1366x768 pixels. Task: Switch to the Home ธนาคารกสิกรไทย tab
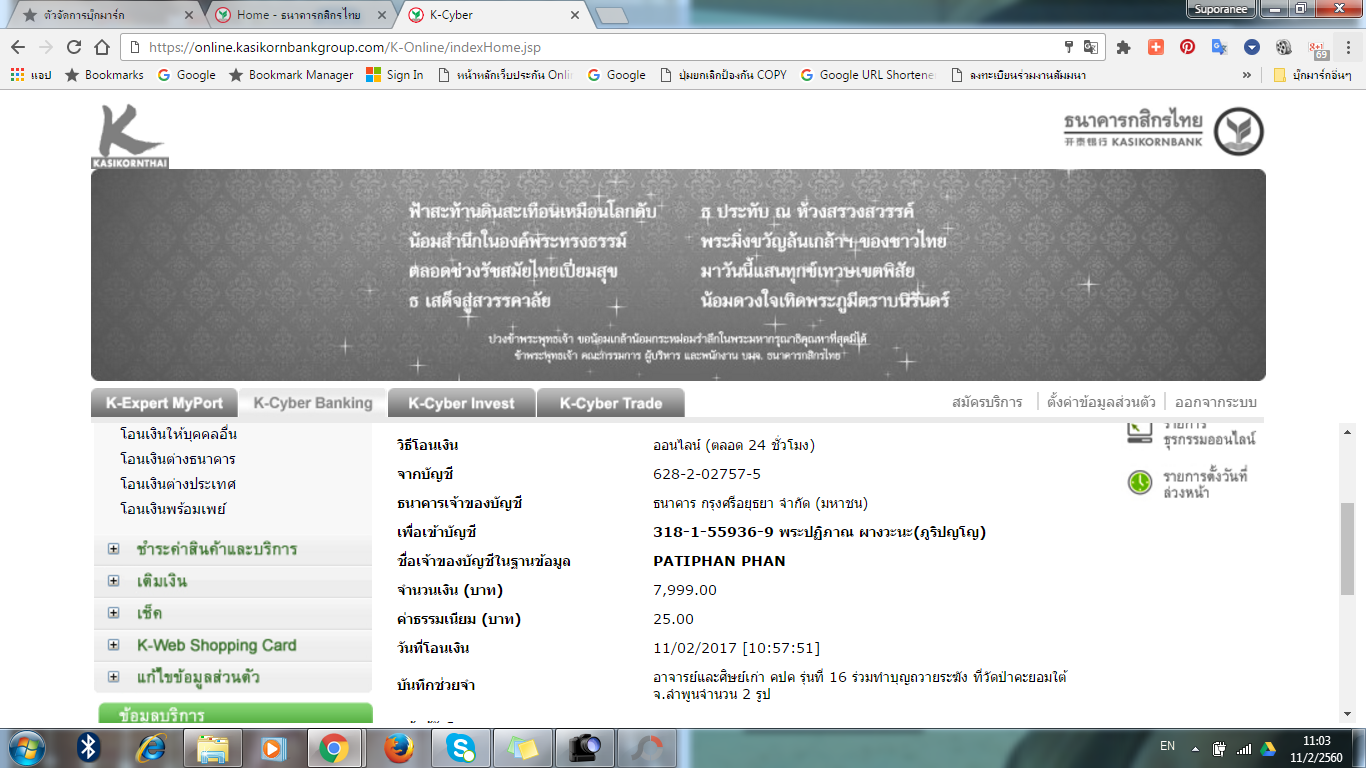tap(301, 15)
